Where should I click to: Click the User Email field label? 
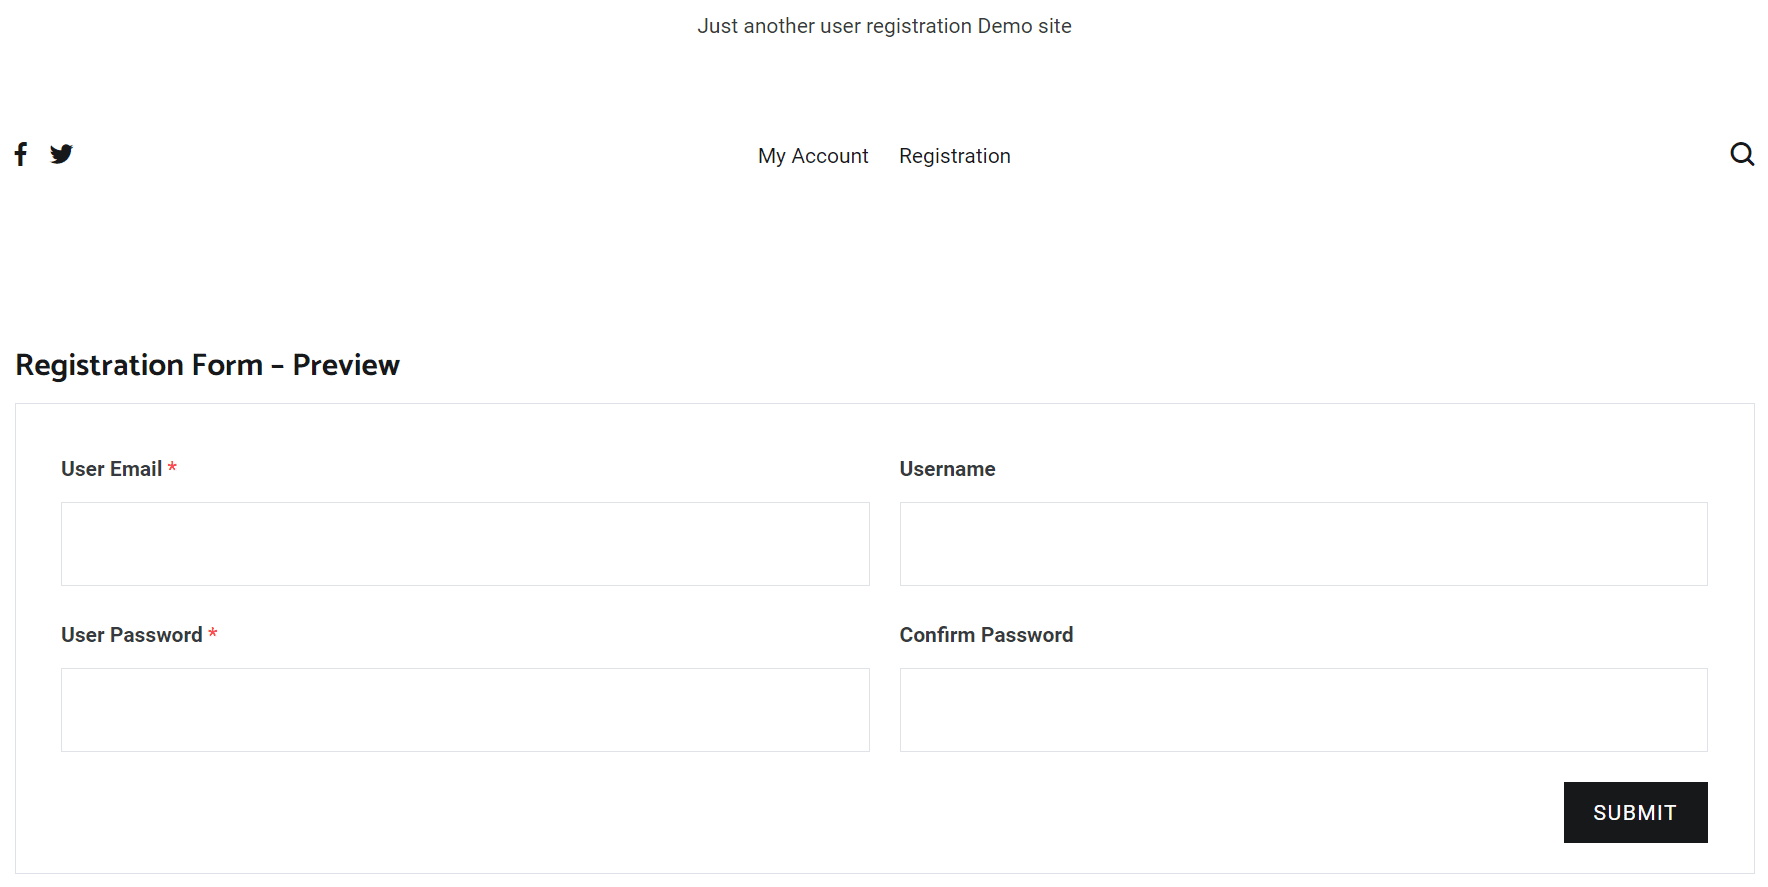(111, 469)
